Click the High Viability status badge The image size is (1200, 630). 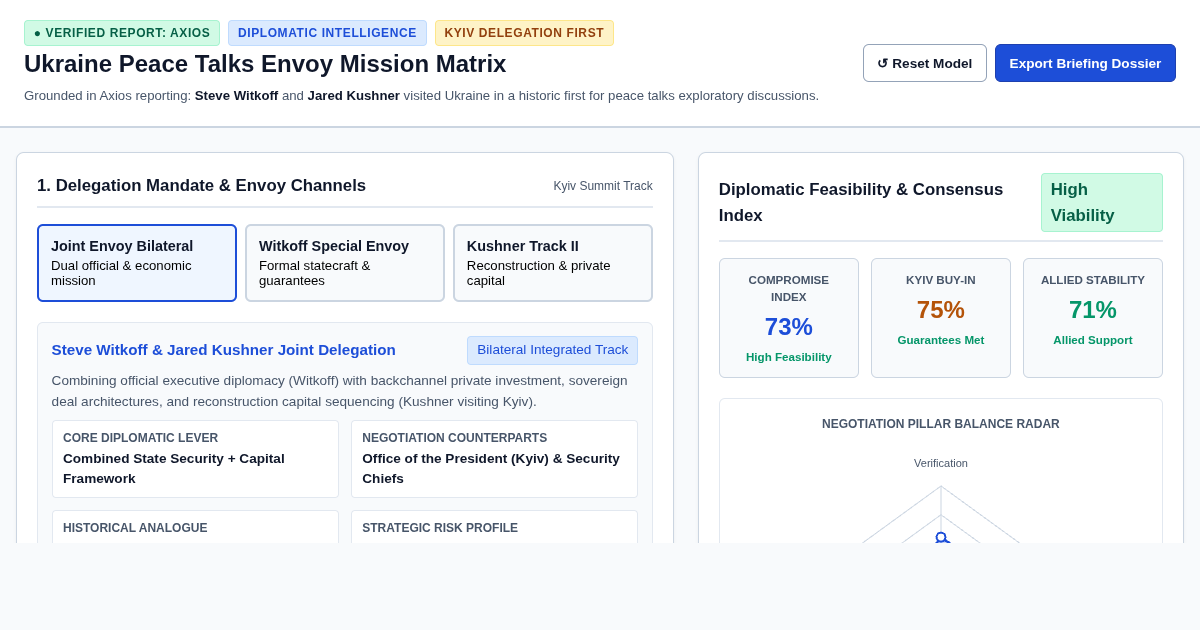click(1101, 202)
